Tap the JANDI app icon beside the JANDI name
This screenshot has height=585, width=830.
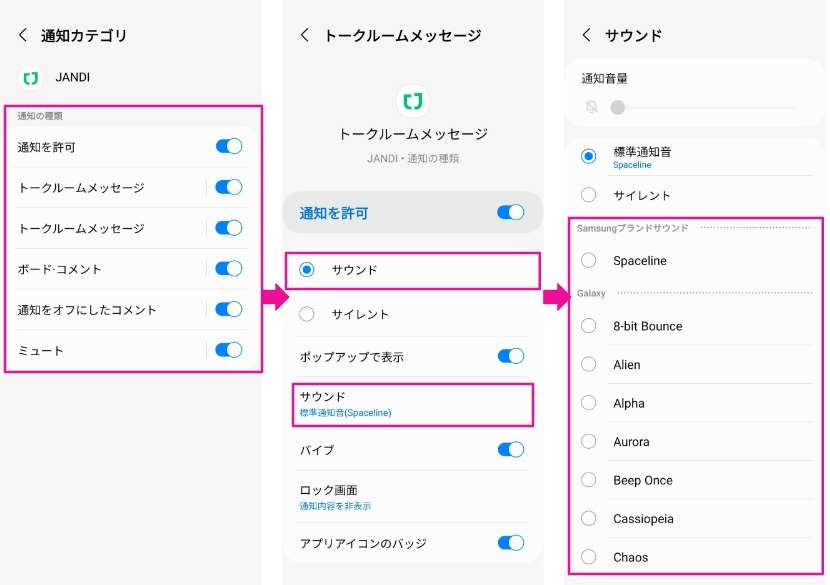[x=31, y=77]
